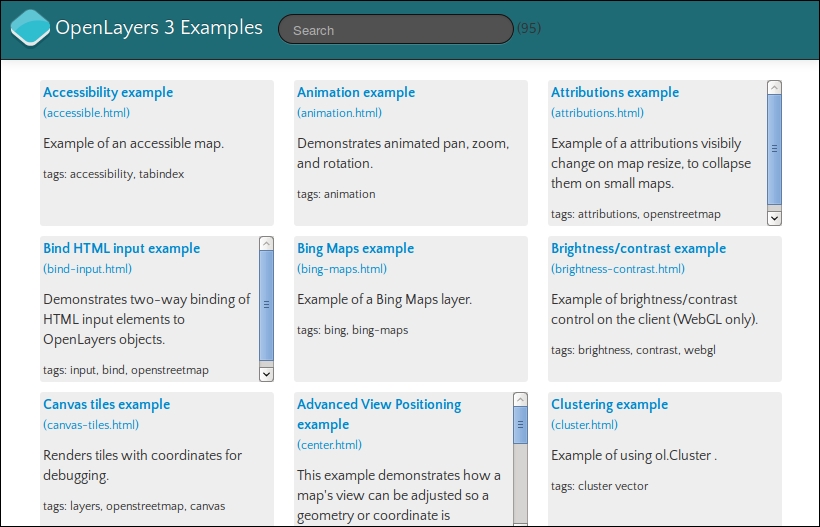Open the Canvas tiles example link

pos(107,405)
